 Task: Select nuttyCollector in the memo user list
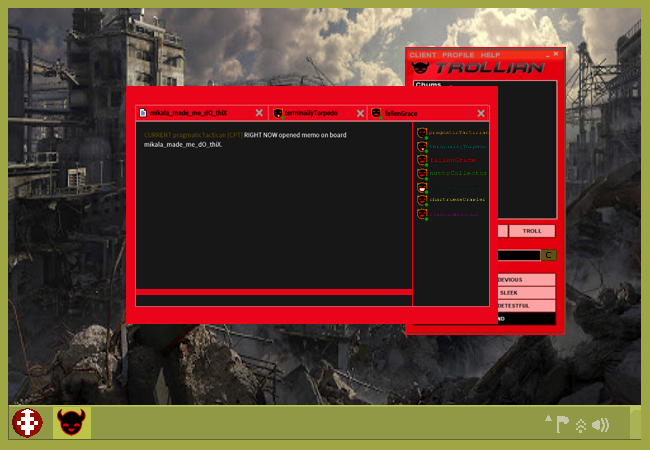452,173
